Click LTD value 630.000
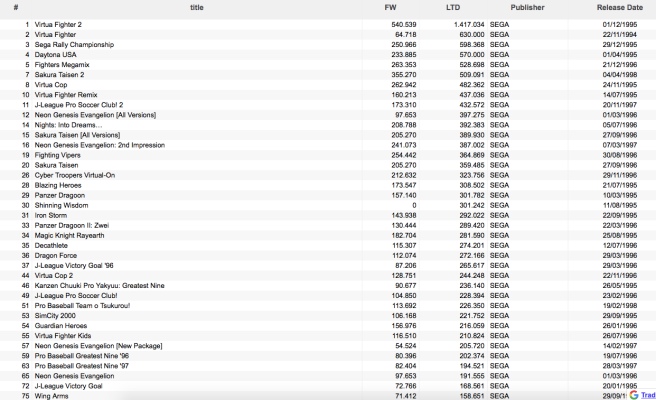The width and height of the screenshot is (656, 400). point(472,35)
